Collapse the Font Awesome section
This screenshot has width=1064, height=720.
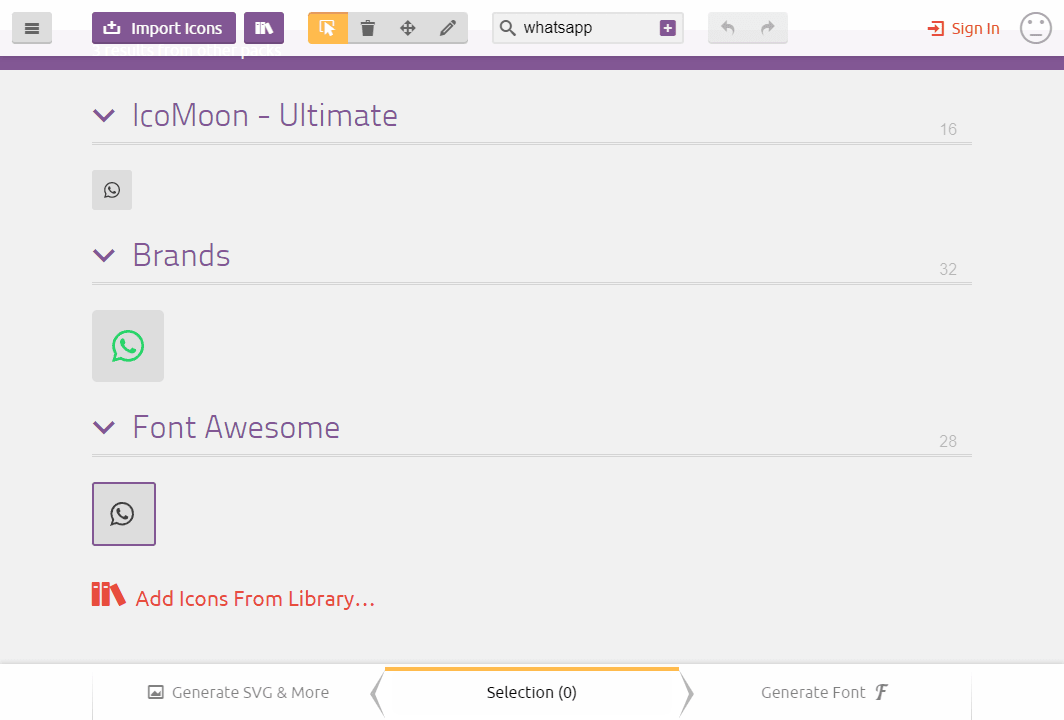click(104, 427)
